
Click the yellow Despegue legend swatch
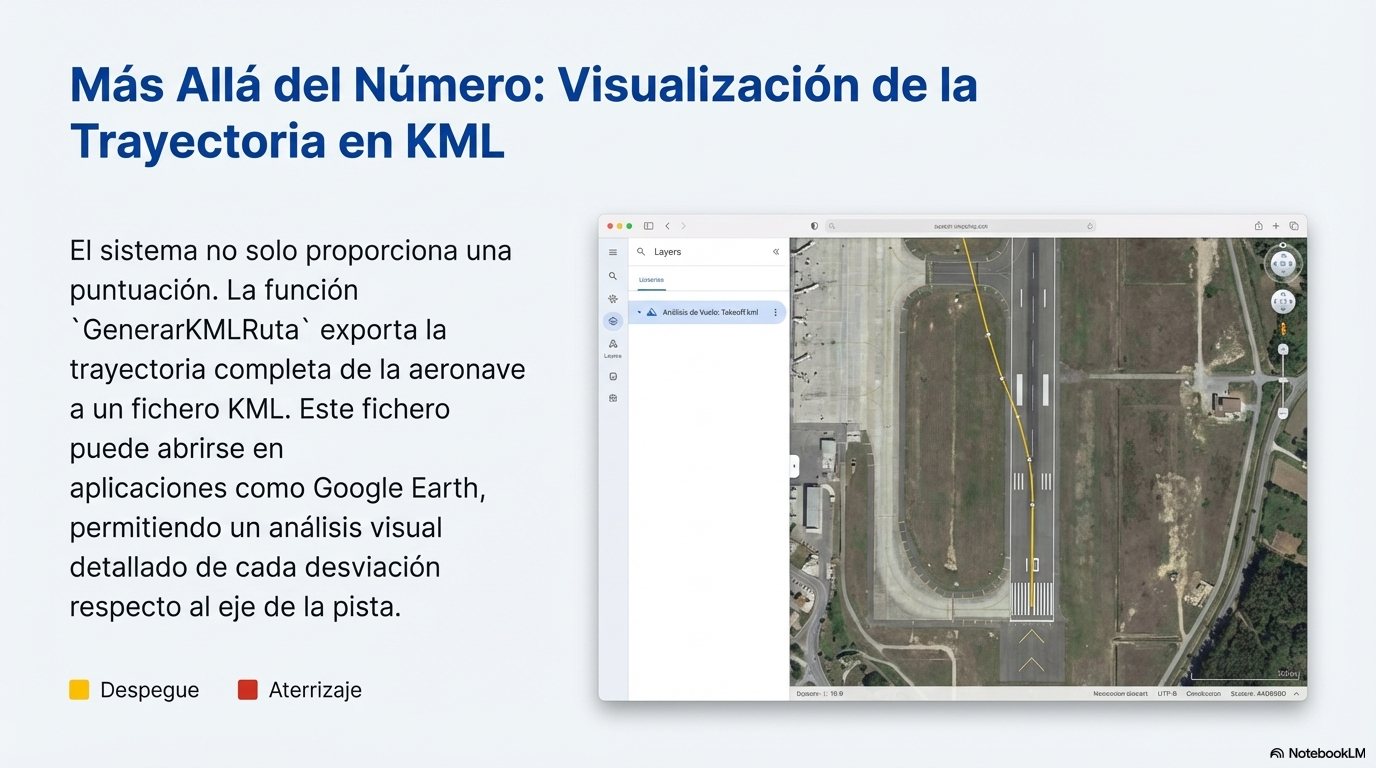[79, 690]
